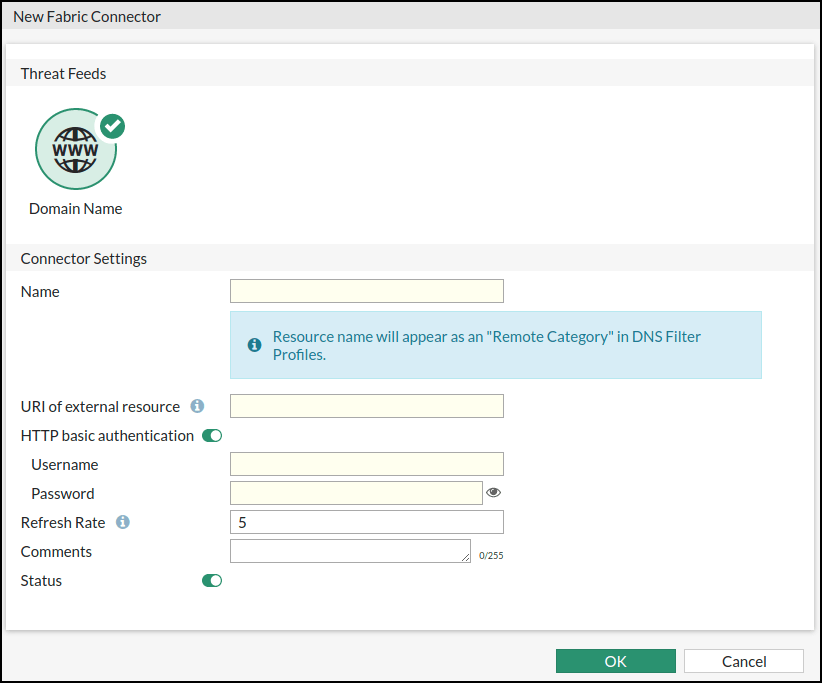
Task: Click the Refresh Rate field showing 5
Action: point(366,522)
